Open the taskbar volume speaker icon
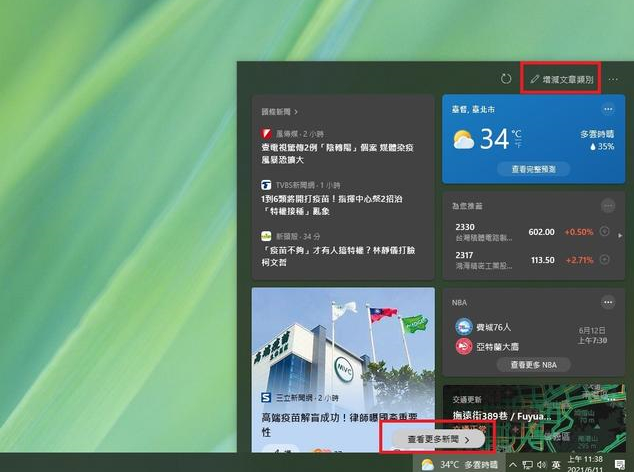 542,465
